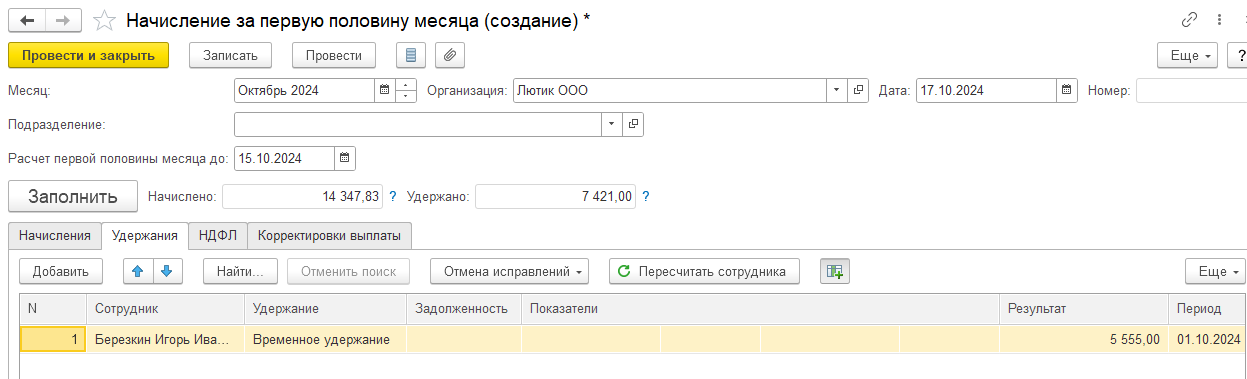
Task: Select the Березкин Игорь employee cell
Action: tap(165, 339)
